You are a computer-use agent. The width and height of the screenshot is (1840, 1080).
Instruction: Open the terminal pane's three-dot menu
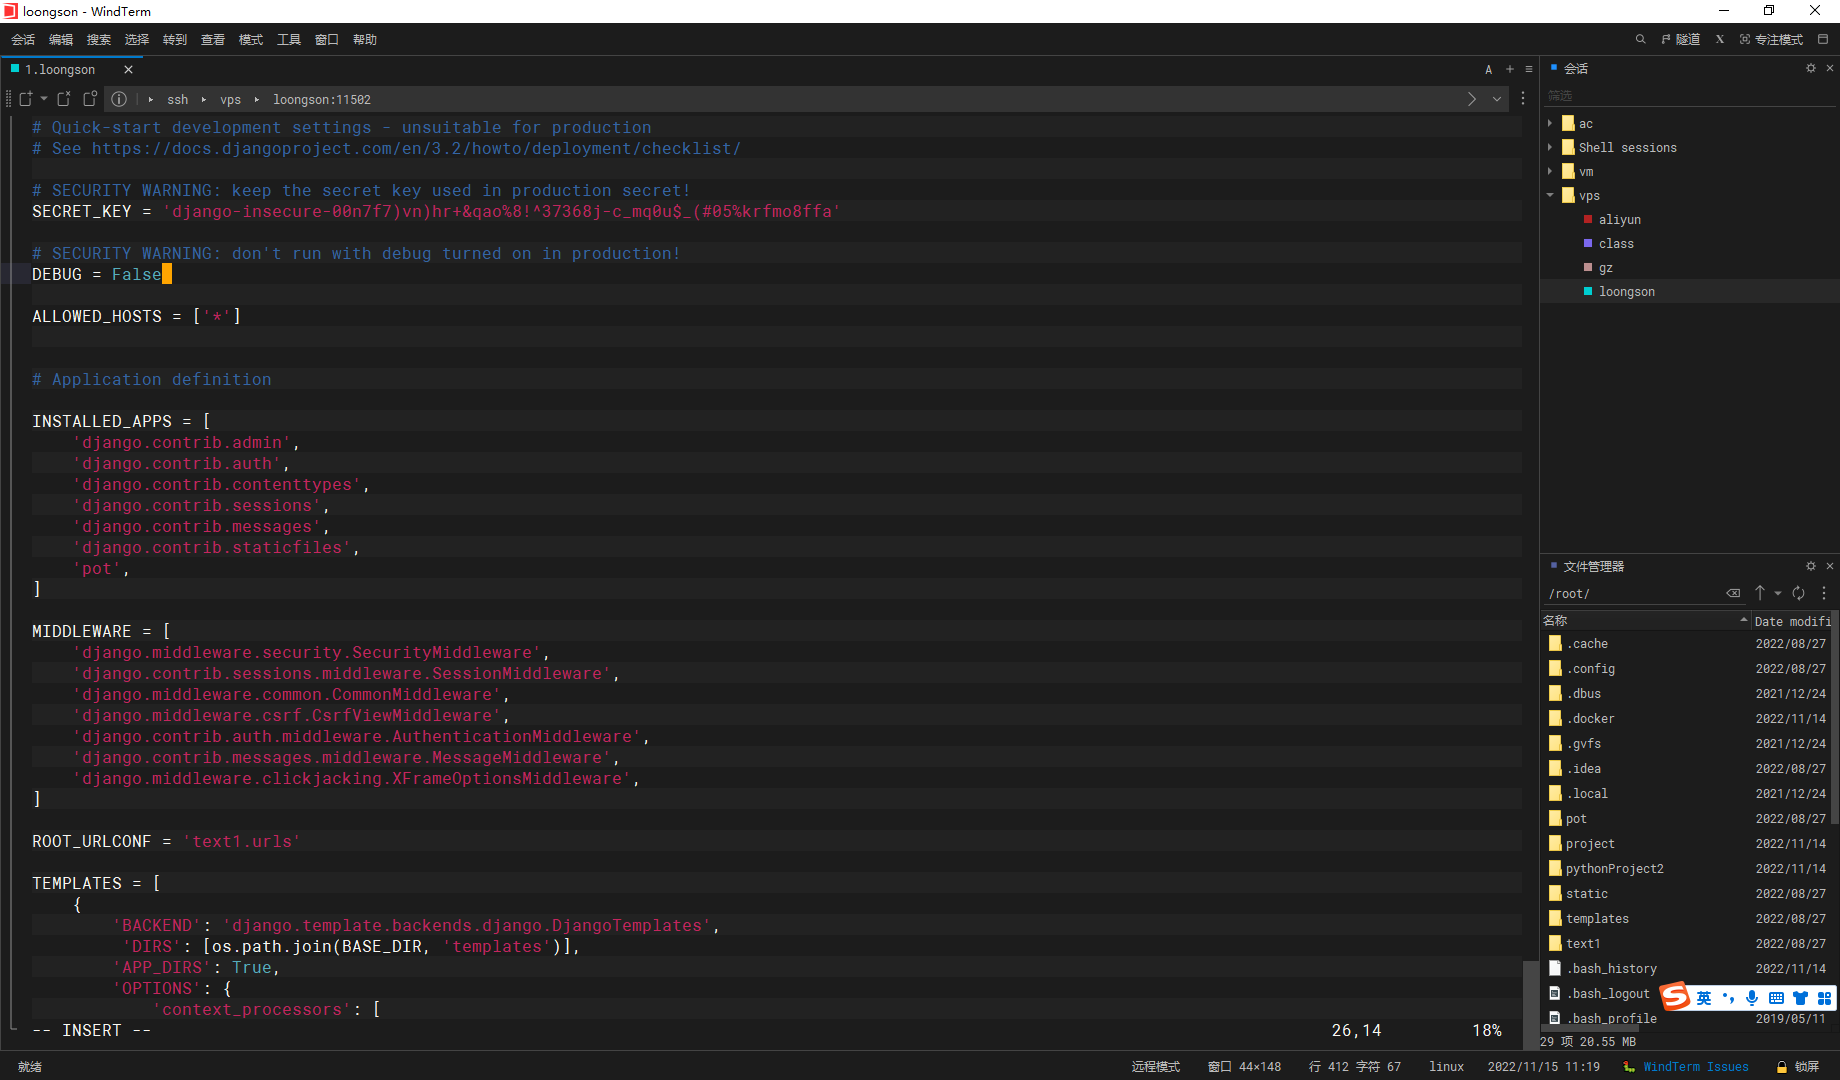[x=1523, y=99]
